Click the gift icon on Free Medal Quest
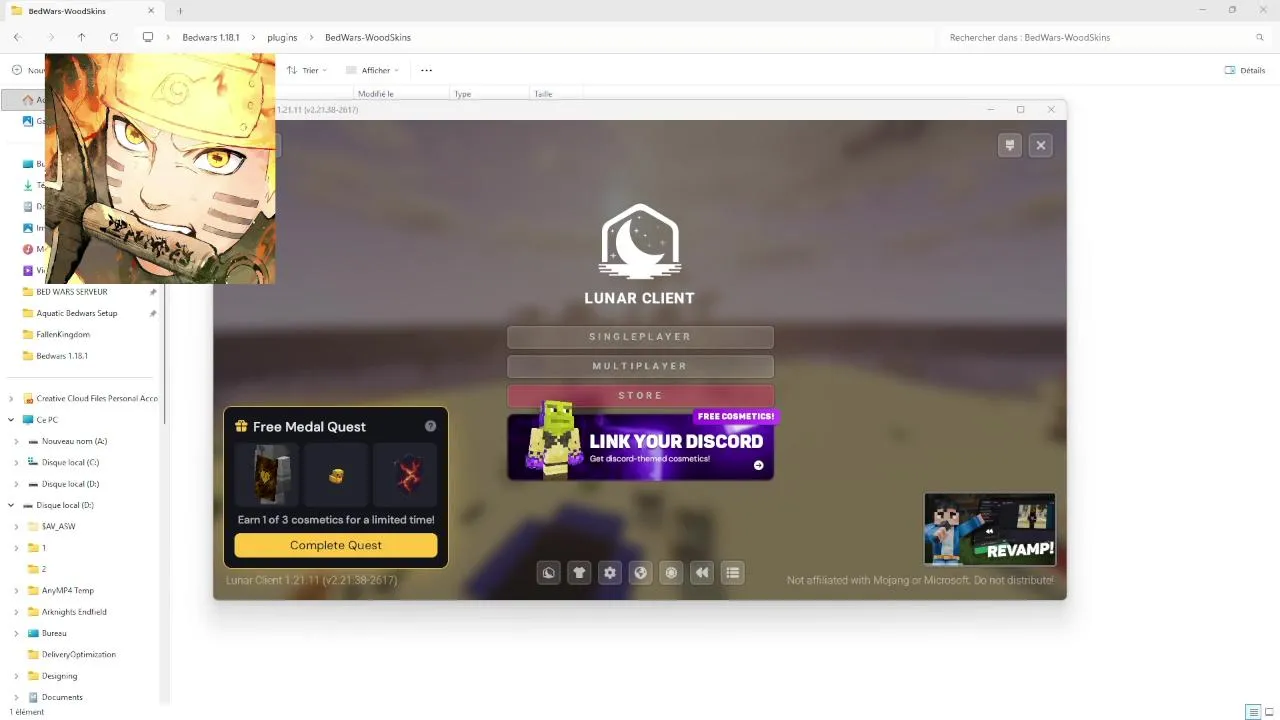The width and height of the screenshot is (1280, 720). click(241, 426)
